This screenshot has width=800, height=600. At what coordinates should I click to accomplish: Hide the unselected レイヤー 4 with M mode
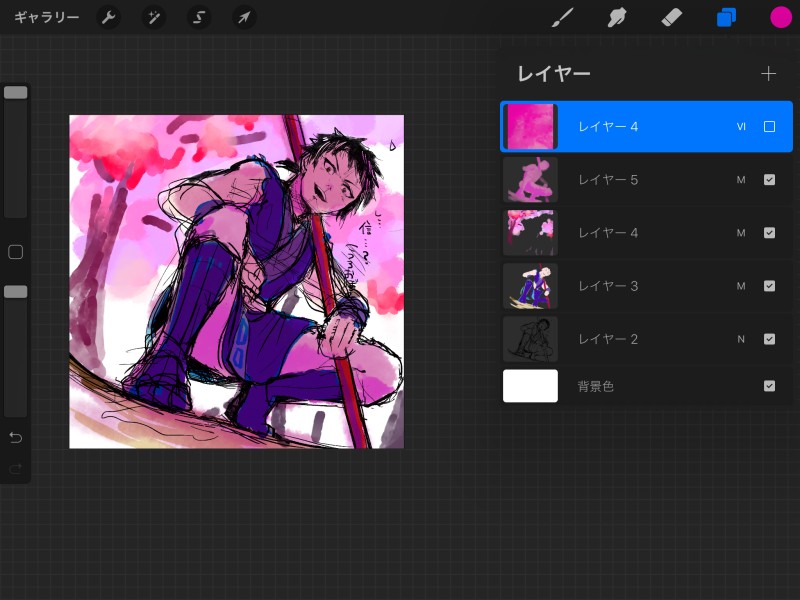pos(769,233)
